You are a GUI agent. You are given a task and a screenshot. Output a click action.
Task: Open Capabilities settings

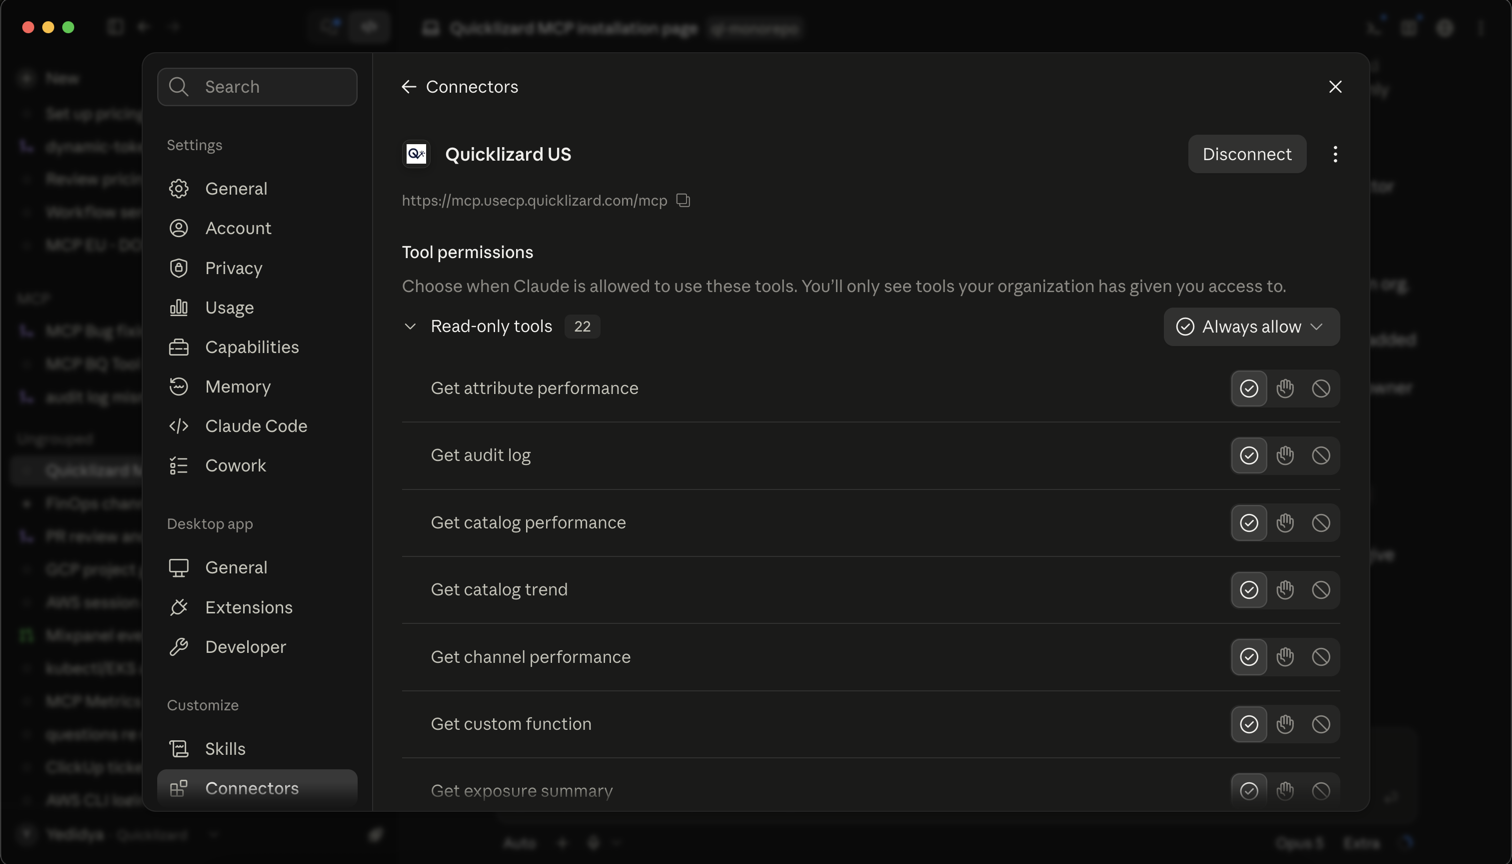[x=257, y=347]
